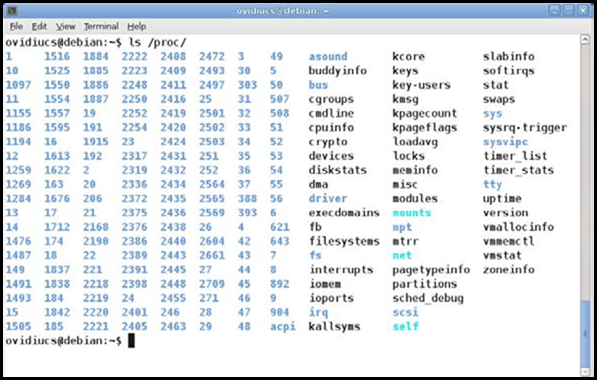Click the 'cgroups' entry
This screenshot has width=597, height=380.
pyautogui.click(x=331, y=99)
